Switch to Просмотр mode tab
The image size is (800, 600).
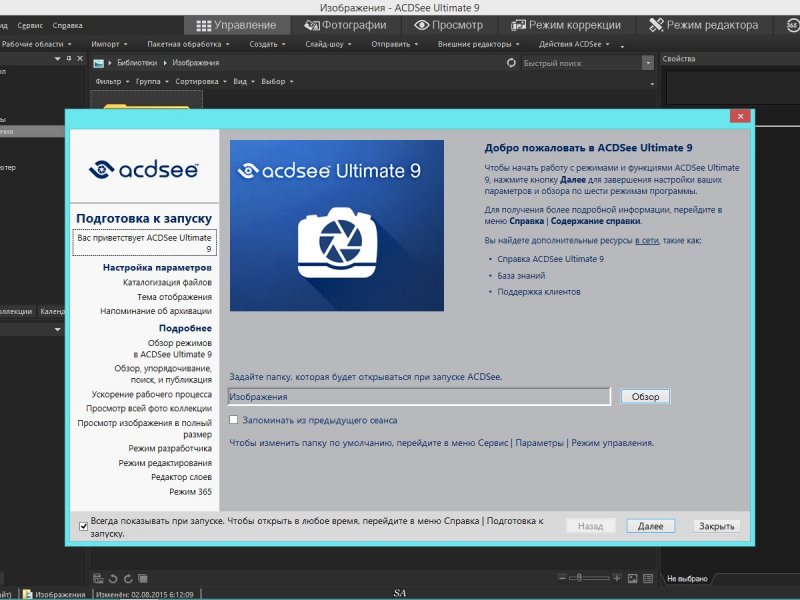click(x=448, y=25)
